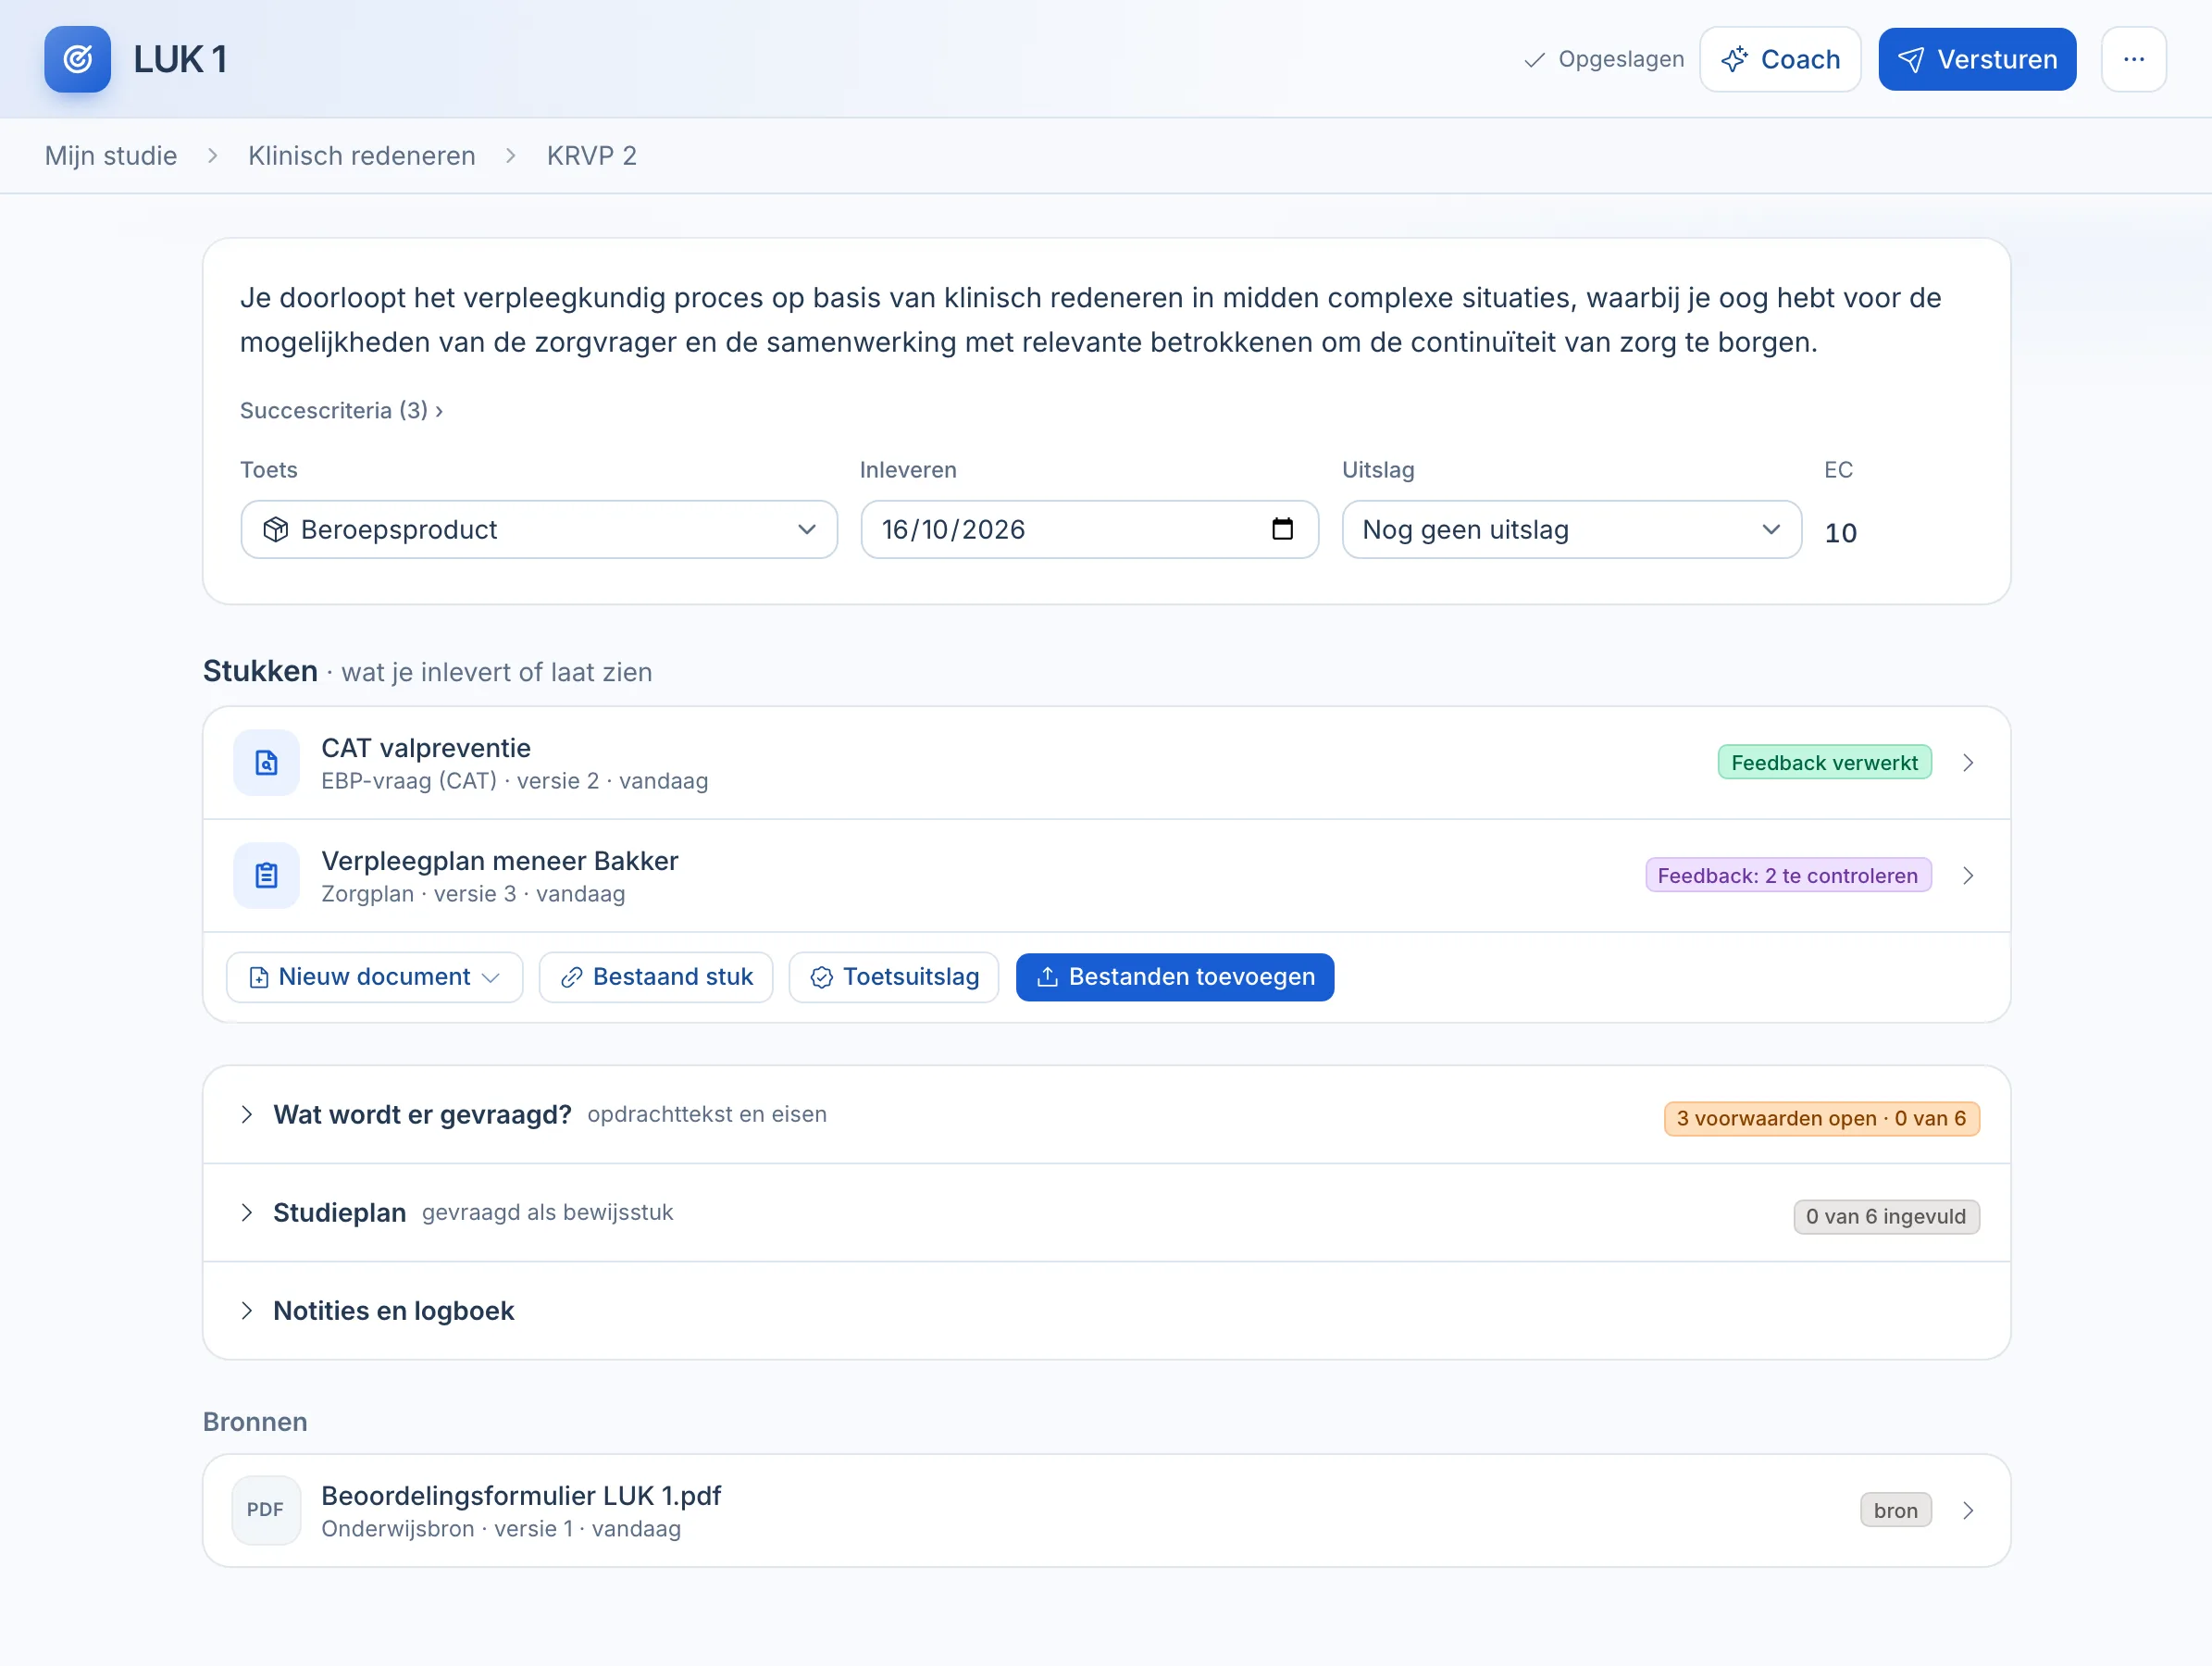2212x1666 pixels.
Task: Open the Coach assistant
Action: (1780, 59)
